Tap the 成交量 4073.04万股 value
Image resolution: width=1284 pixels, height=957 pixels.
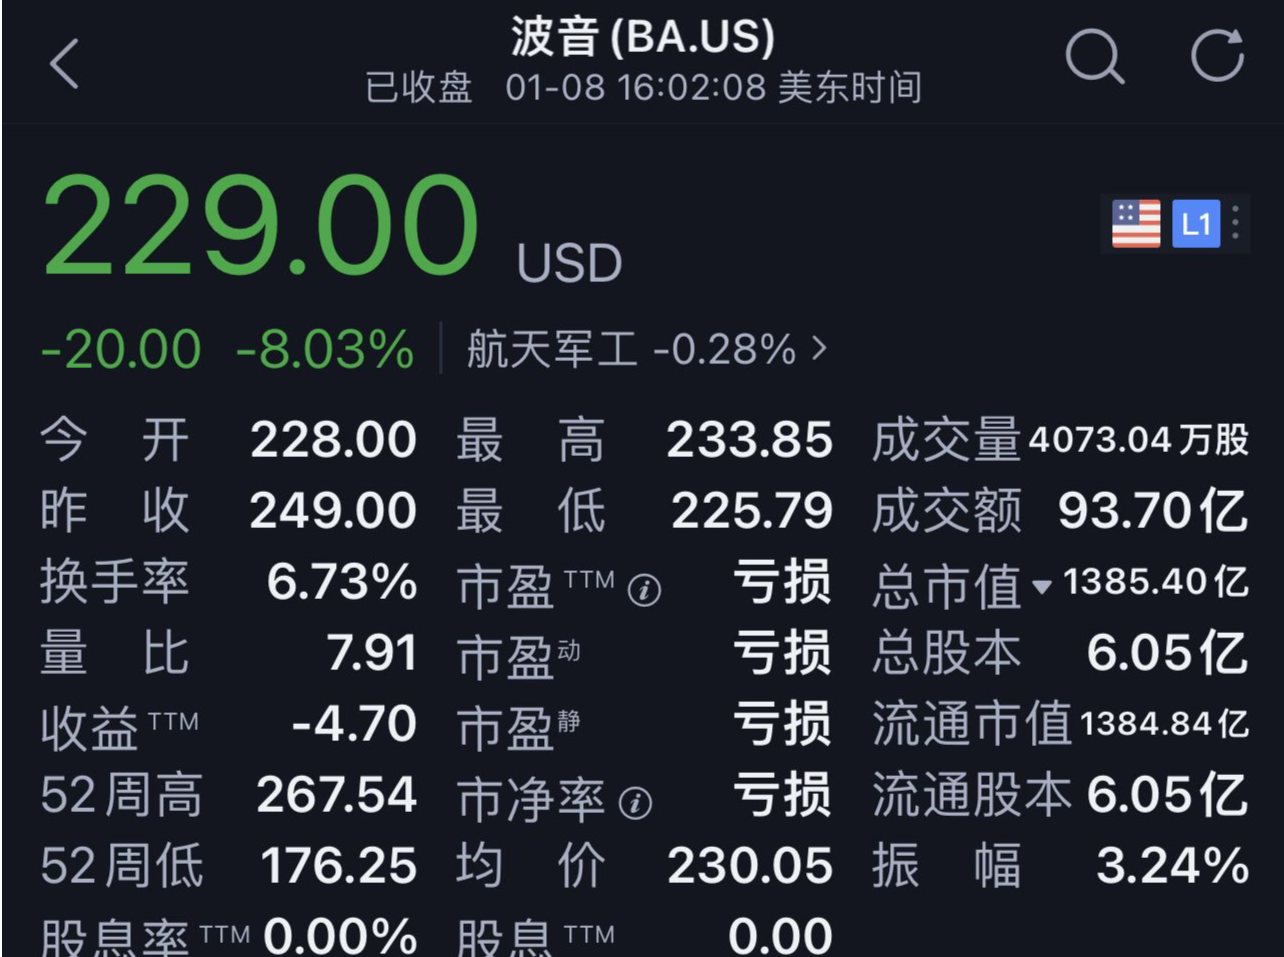click(1138, 440)
